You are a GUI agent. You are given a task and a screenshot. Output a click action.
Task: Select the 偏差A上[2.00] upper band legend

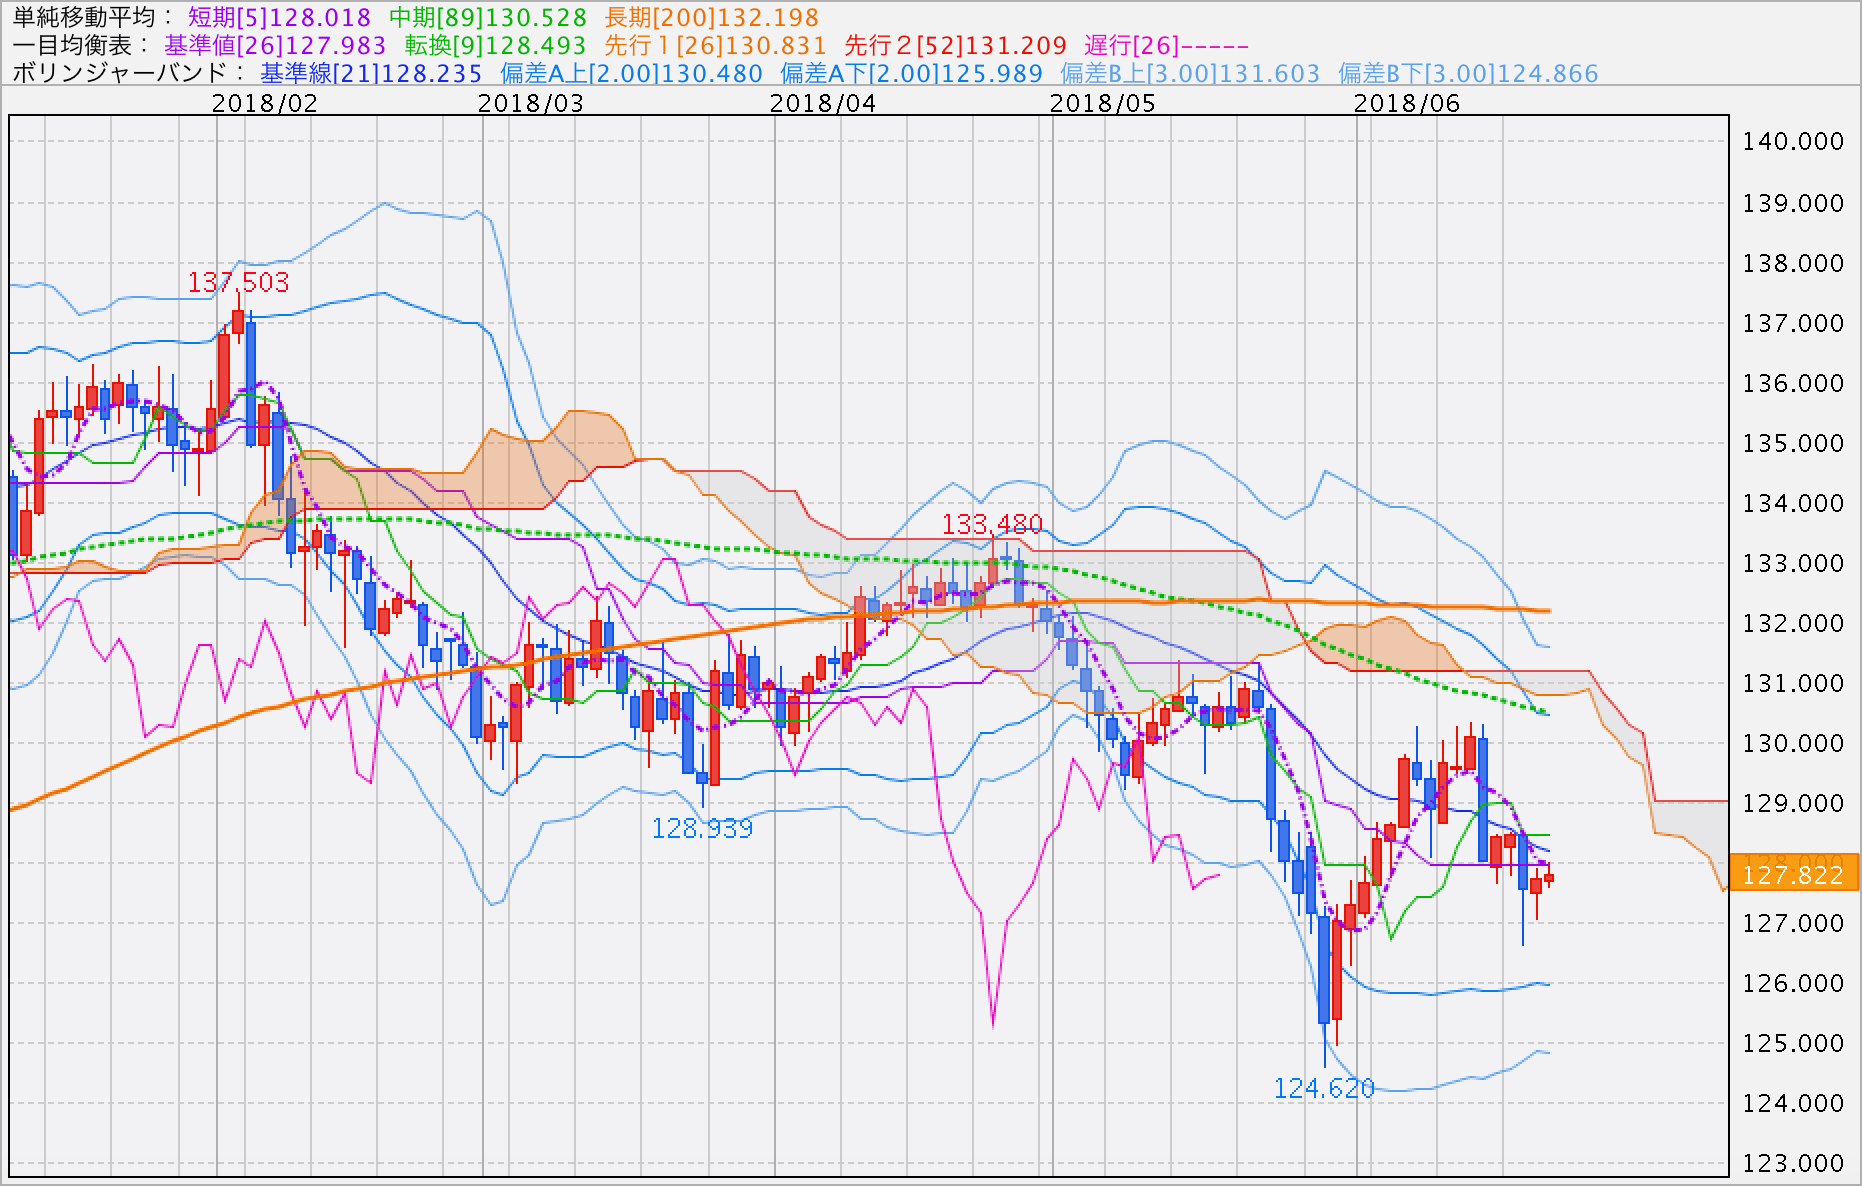(631, 73)
